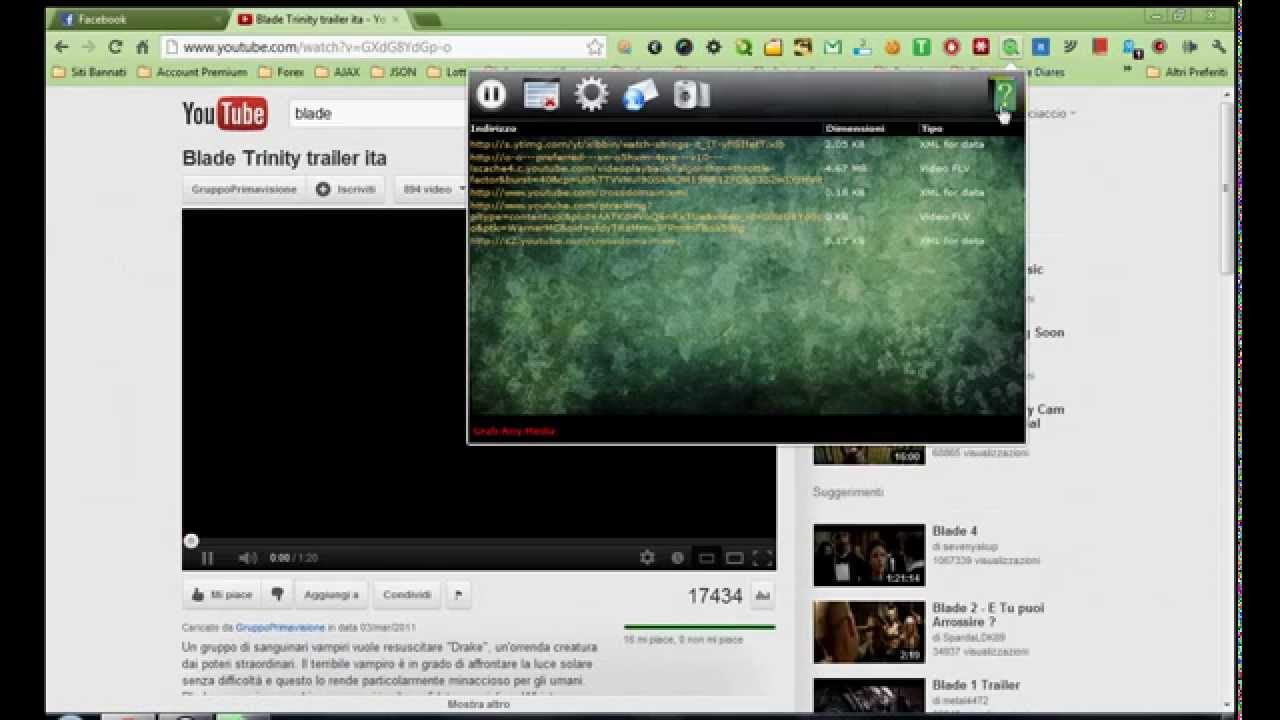Open the Blade 4 video thumbnail
Viewport: 1280px width, 720px height.
(x=869, y=555)
